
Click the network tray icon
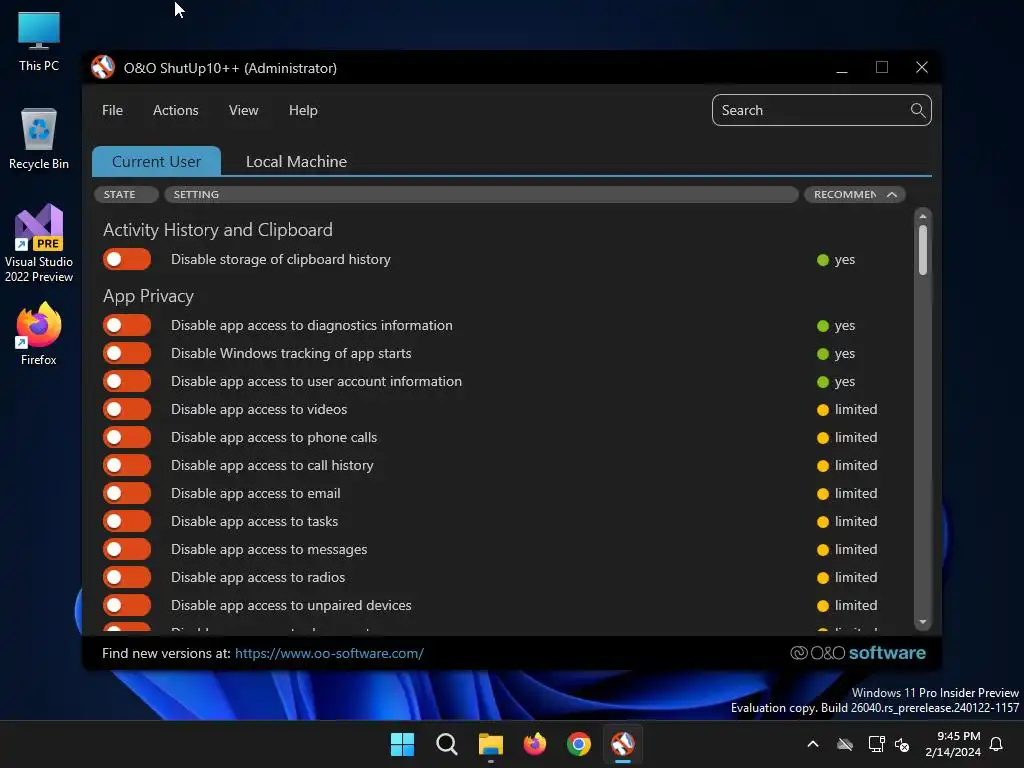pos(876,744)
